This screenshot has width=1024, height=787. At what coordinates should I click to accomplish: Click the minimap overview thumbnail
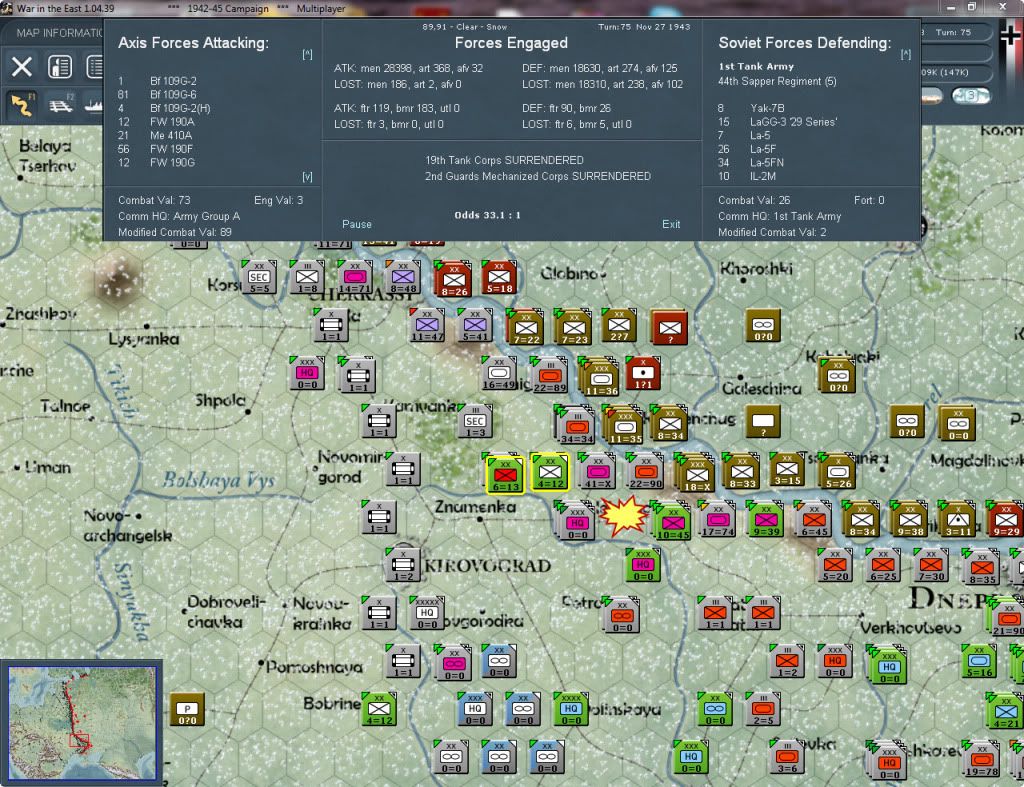tap(82, 722)
